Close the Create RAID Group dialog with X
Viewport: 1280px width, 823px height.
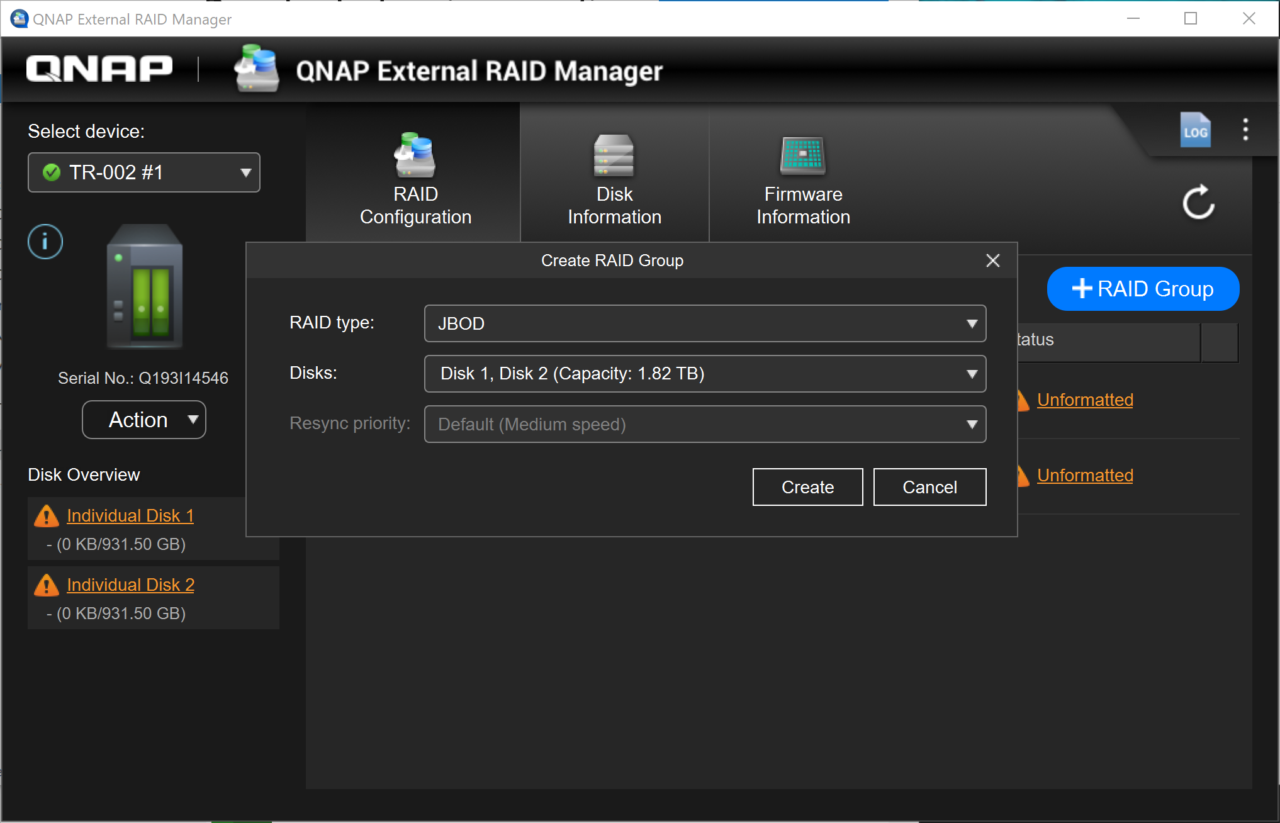click(992, 260)
